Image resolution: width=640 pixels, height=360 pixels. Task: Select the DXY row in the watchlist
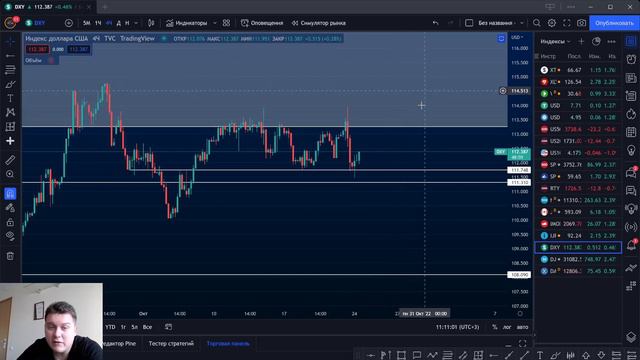coord(578,247)
